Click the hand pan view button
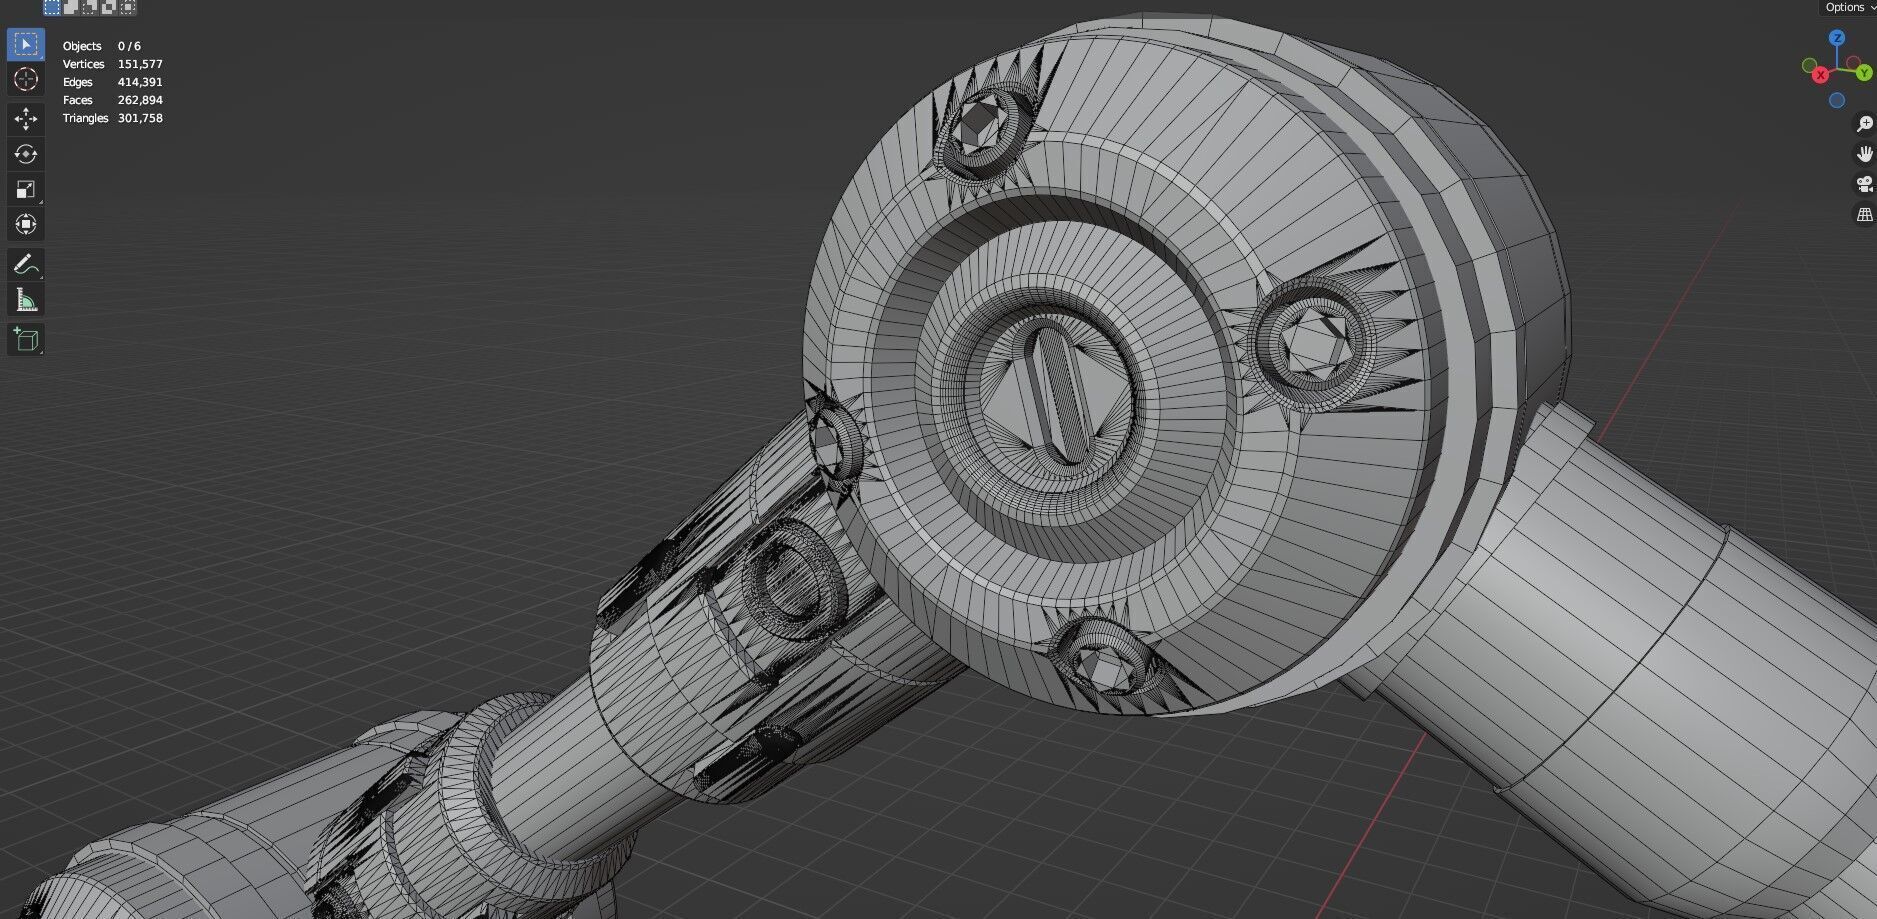This screenshot has height=919, width=1877. (1865, 154)
